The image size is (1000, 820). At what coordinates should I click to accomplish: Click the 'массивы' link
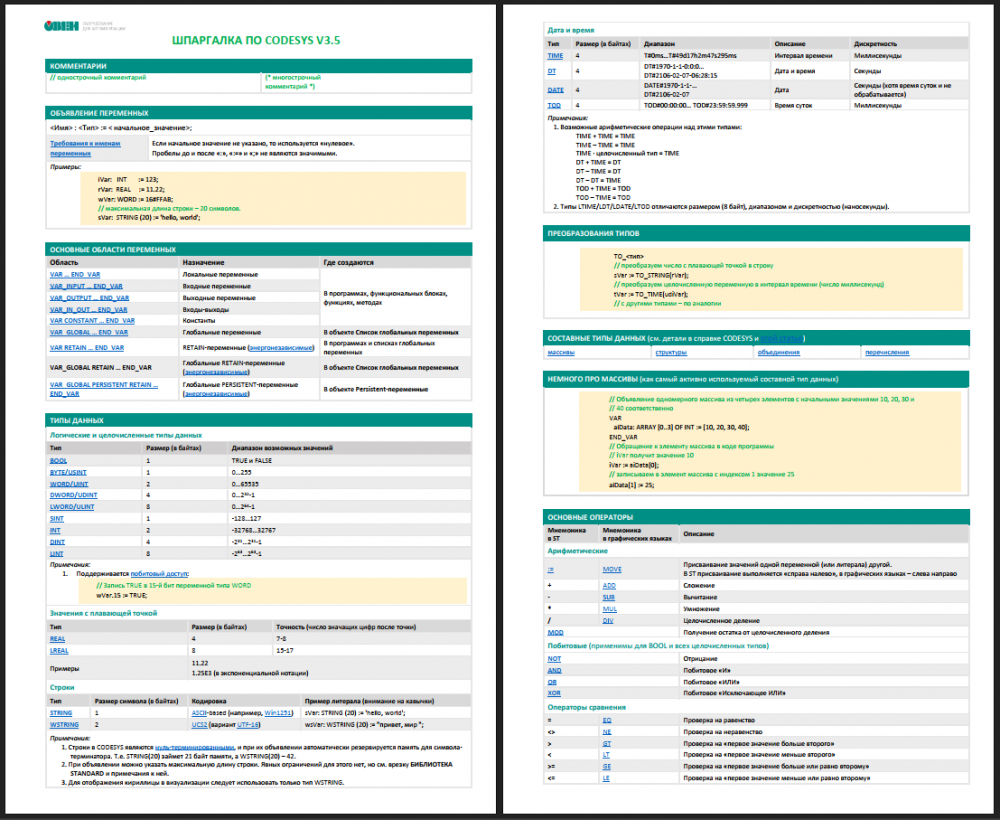(x=561, y=352)
